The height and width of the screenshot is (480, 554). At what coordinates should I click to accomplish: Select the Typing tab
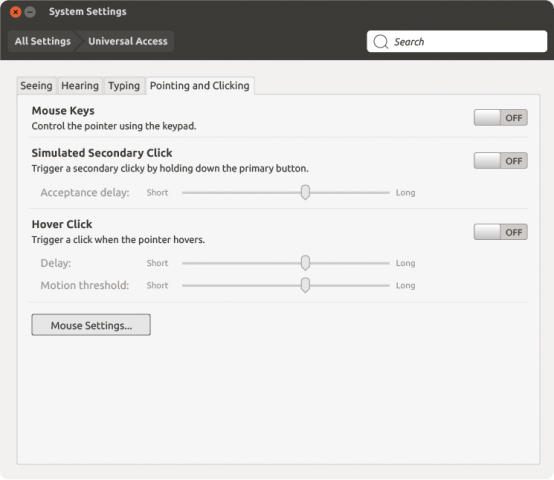[x=124, y=86]
